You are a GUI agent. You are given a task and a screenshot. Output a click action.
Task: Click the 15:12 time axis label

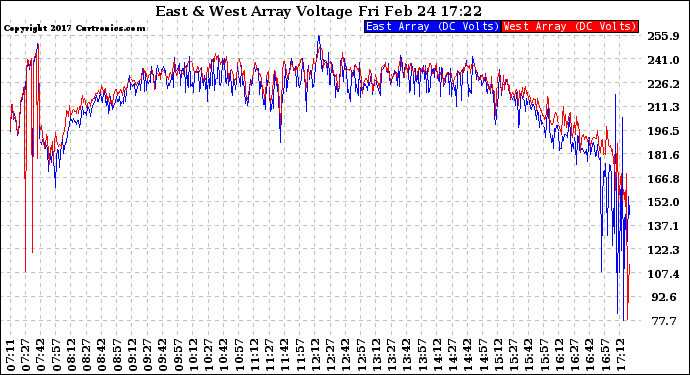tap(497, 355)
